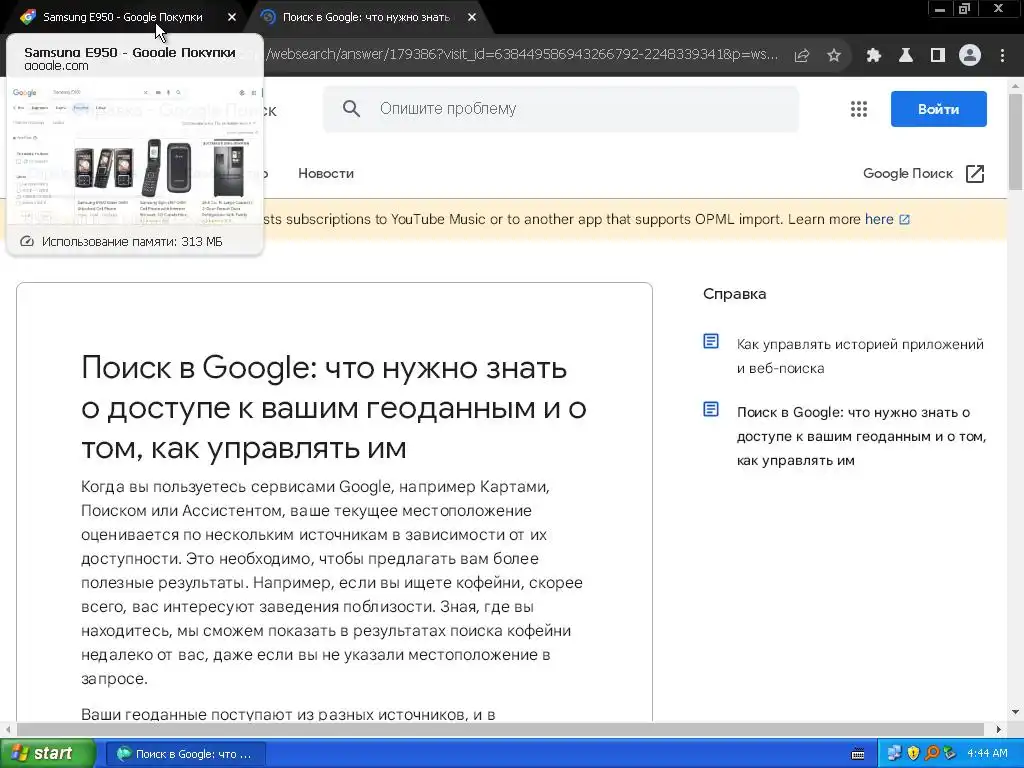
Task: Close the Поиск в Google tab
Action: coord(472,18)
